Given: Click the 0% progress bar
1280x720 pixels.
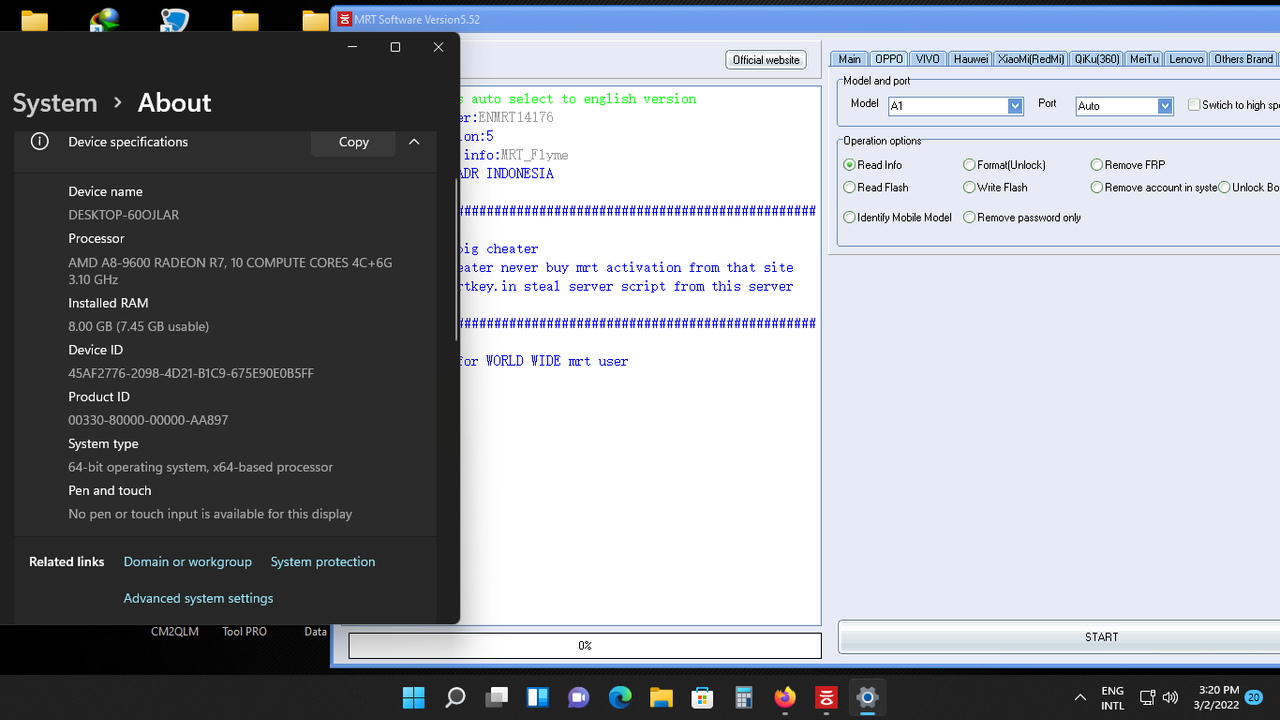Looking at the screenshot, I should coord(584,645).
